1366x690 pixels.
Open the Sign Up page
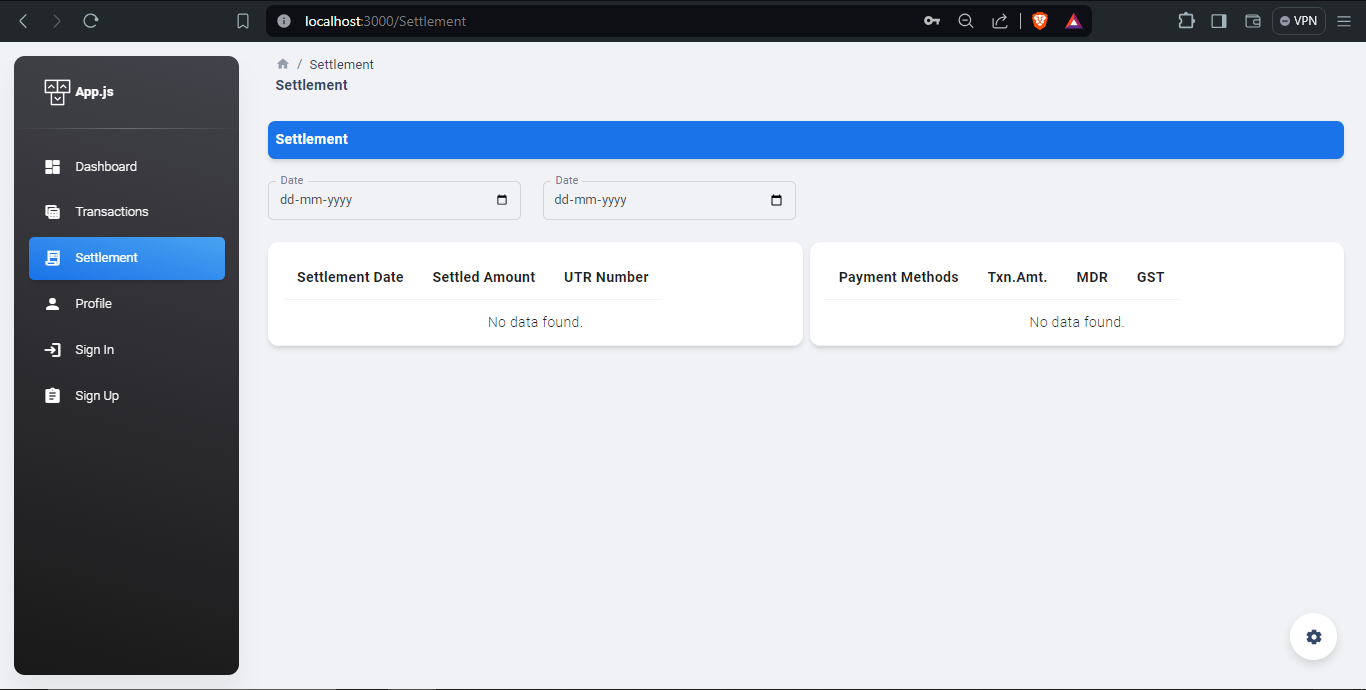click(x=127, y=396)
